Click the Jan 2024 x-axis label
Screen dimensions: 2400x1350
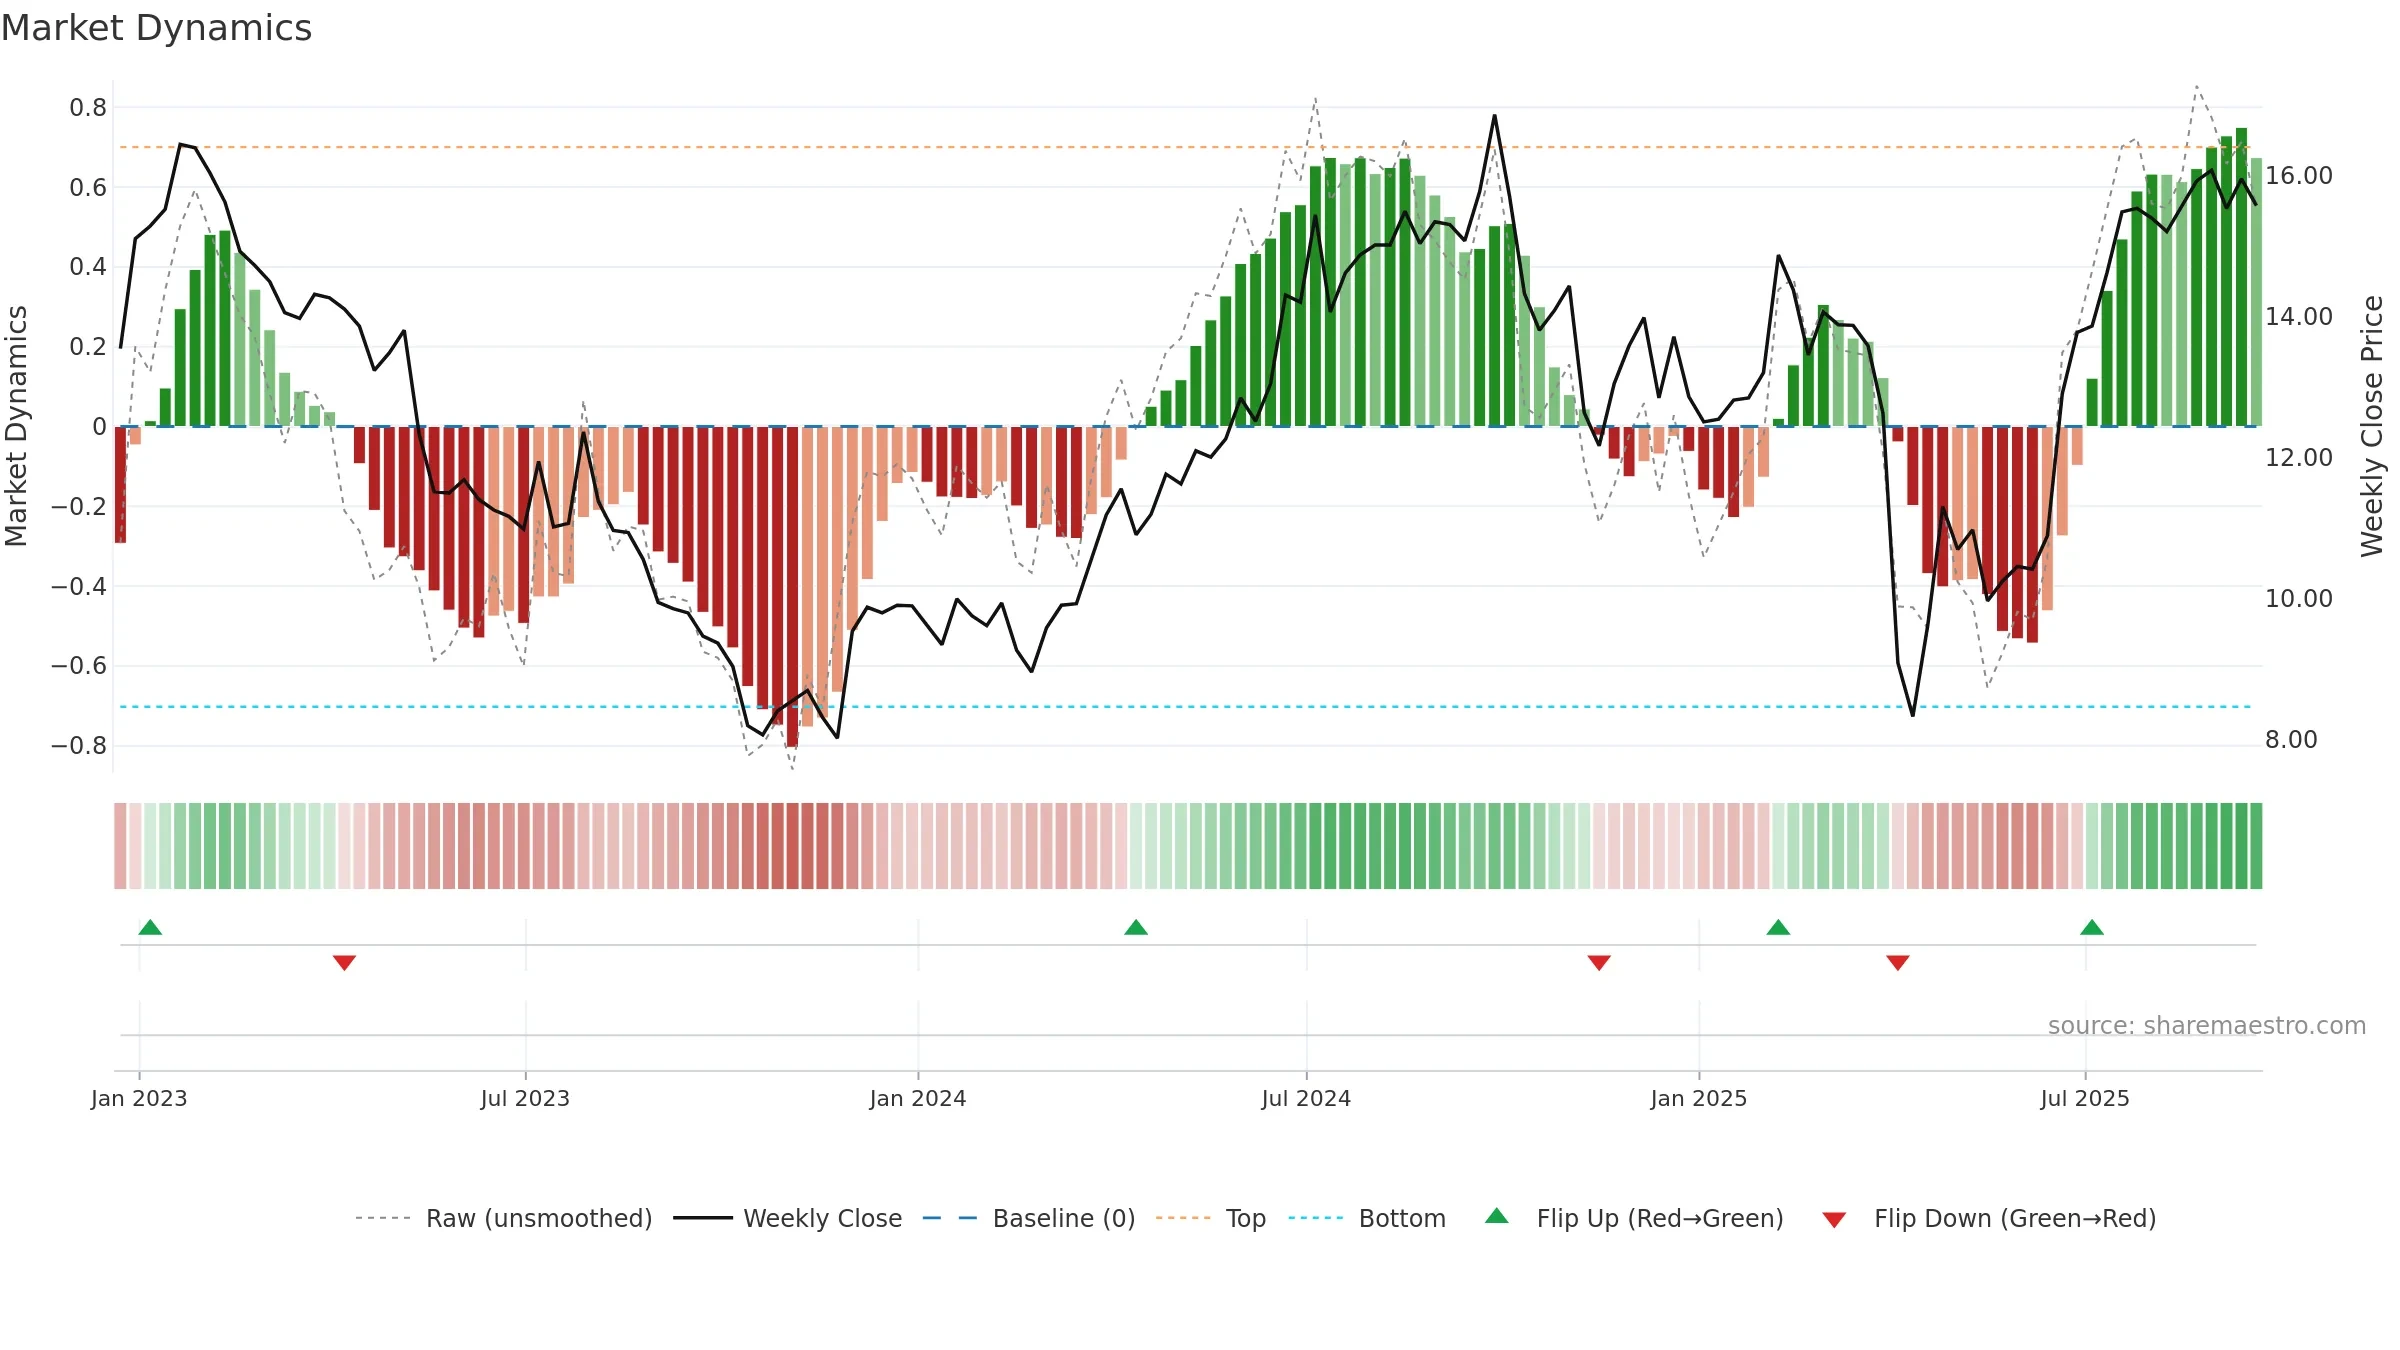[918, 1098]
